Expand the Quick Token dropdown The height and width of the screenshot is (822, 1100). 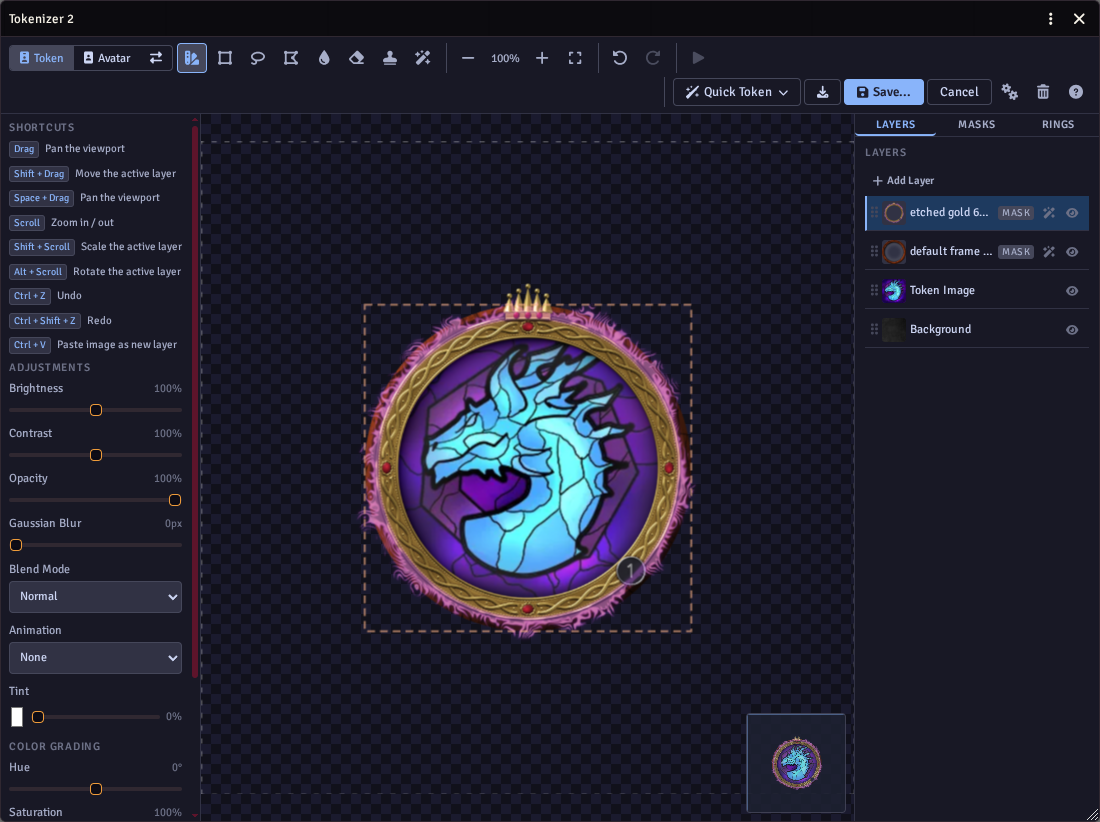pyautogui.click(x=737, y=92)
